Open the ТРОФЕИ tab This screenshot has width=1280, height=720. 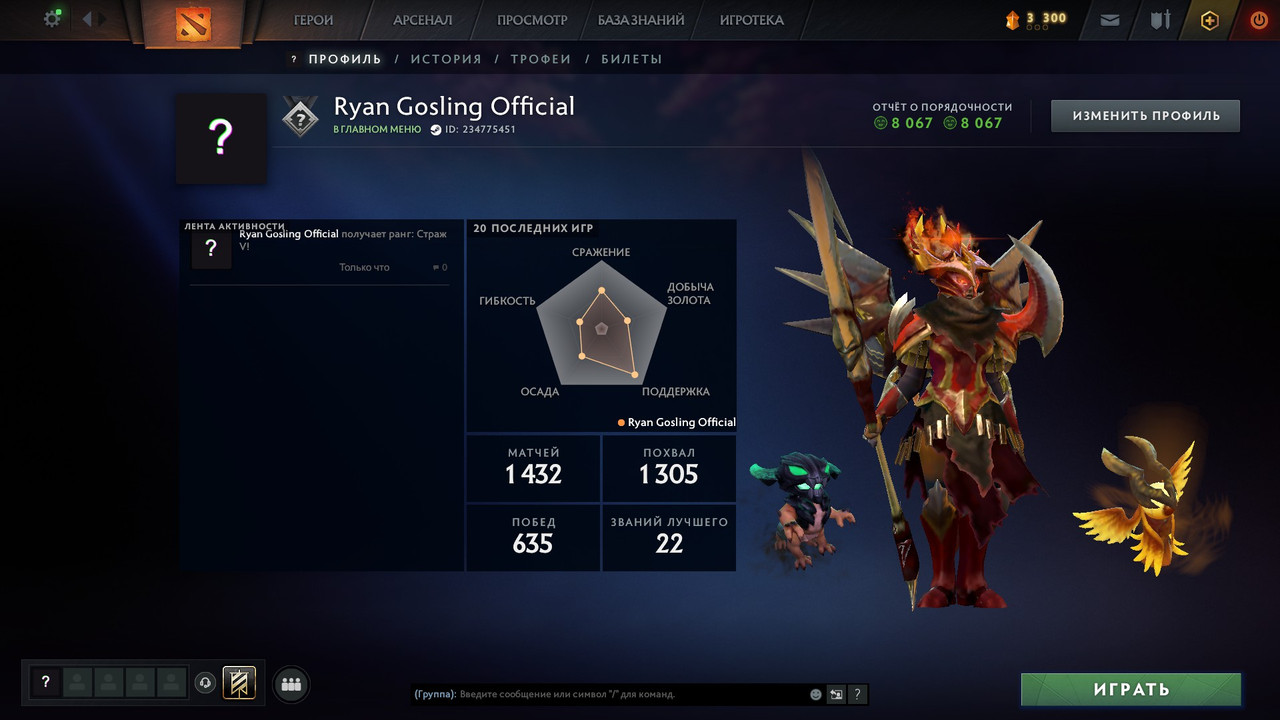541,59
